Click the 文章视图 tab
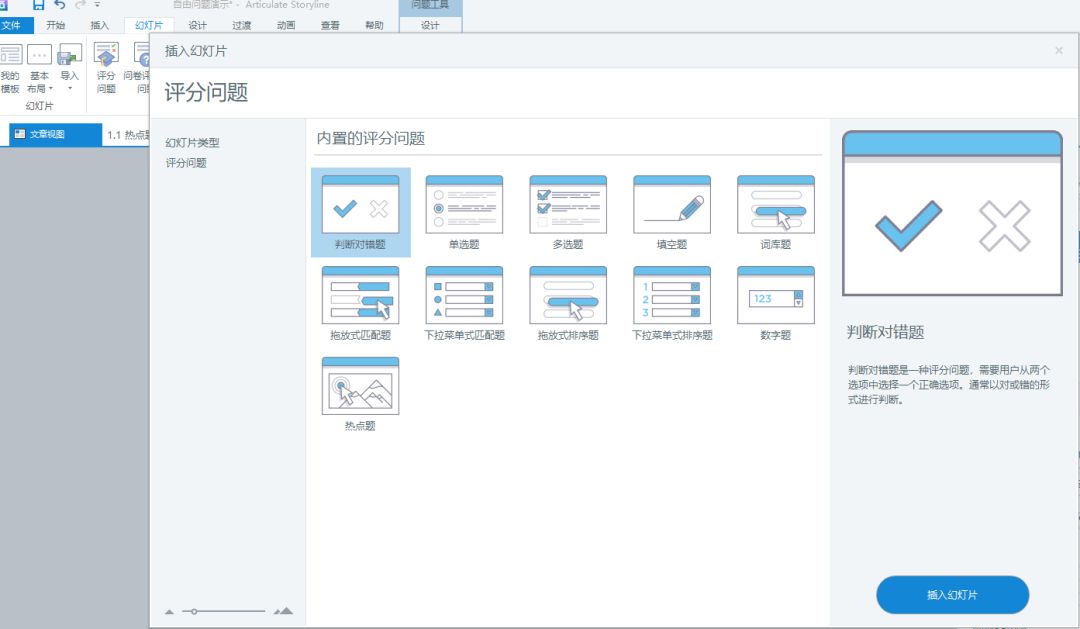 click(55, 134)
